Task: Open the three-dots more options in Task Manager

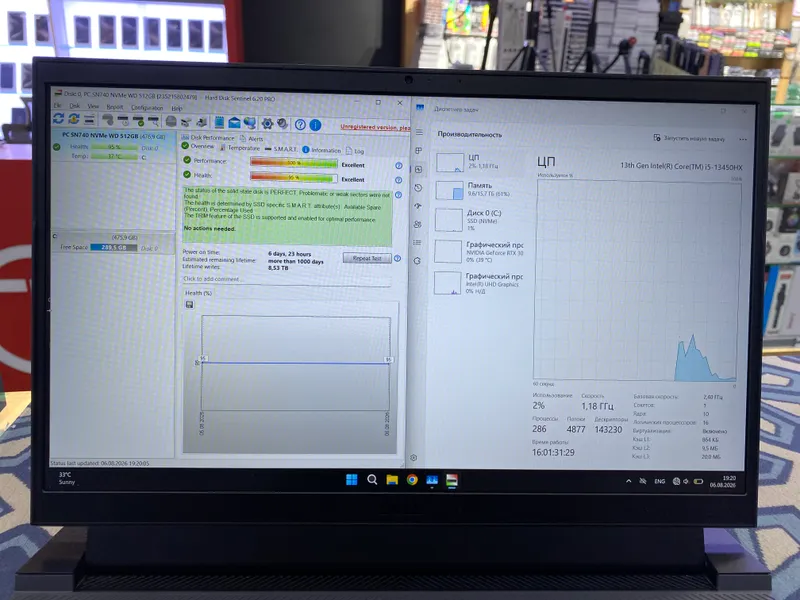Action: tap(743, 139)
